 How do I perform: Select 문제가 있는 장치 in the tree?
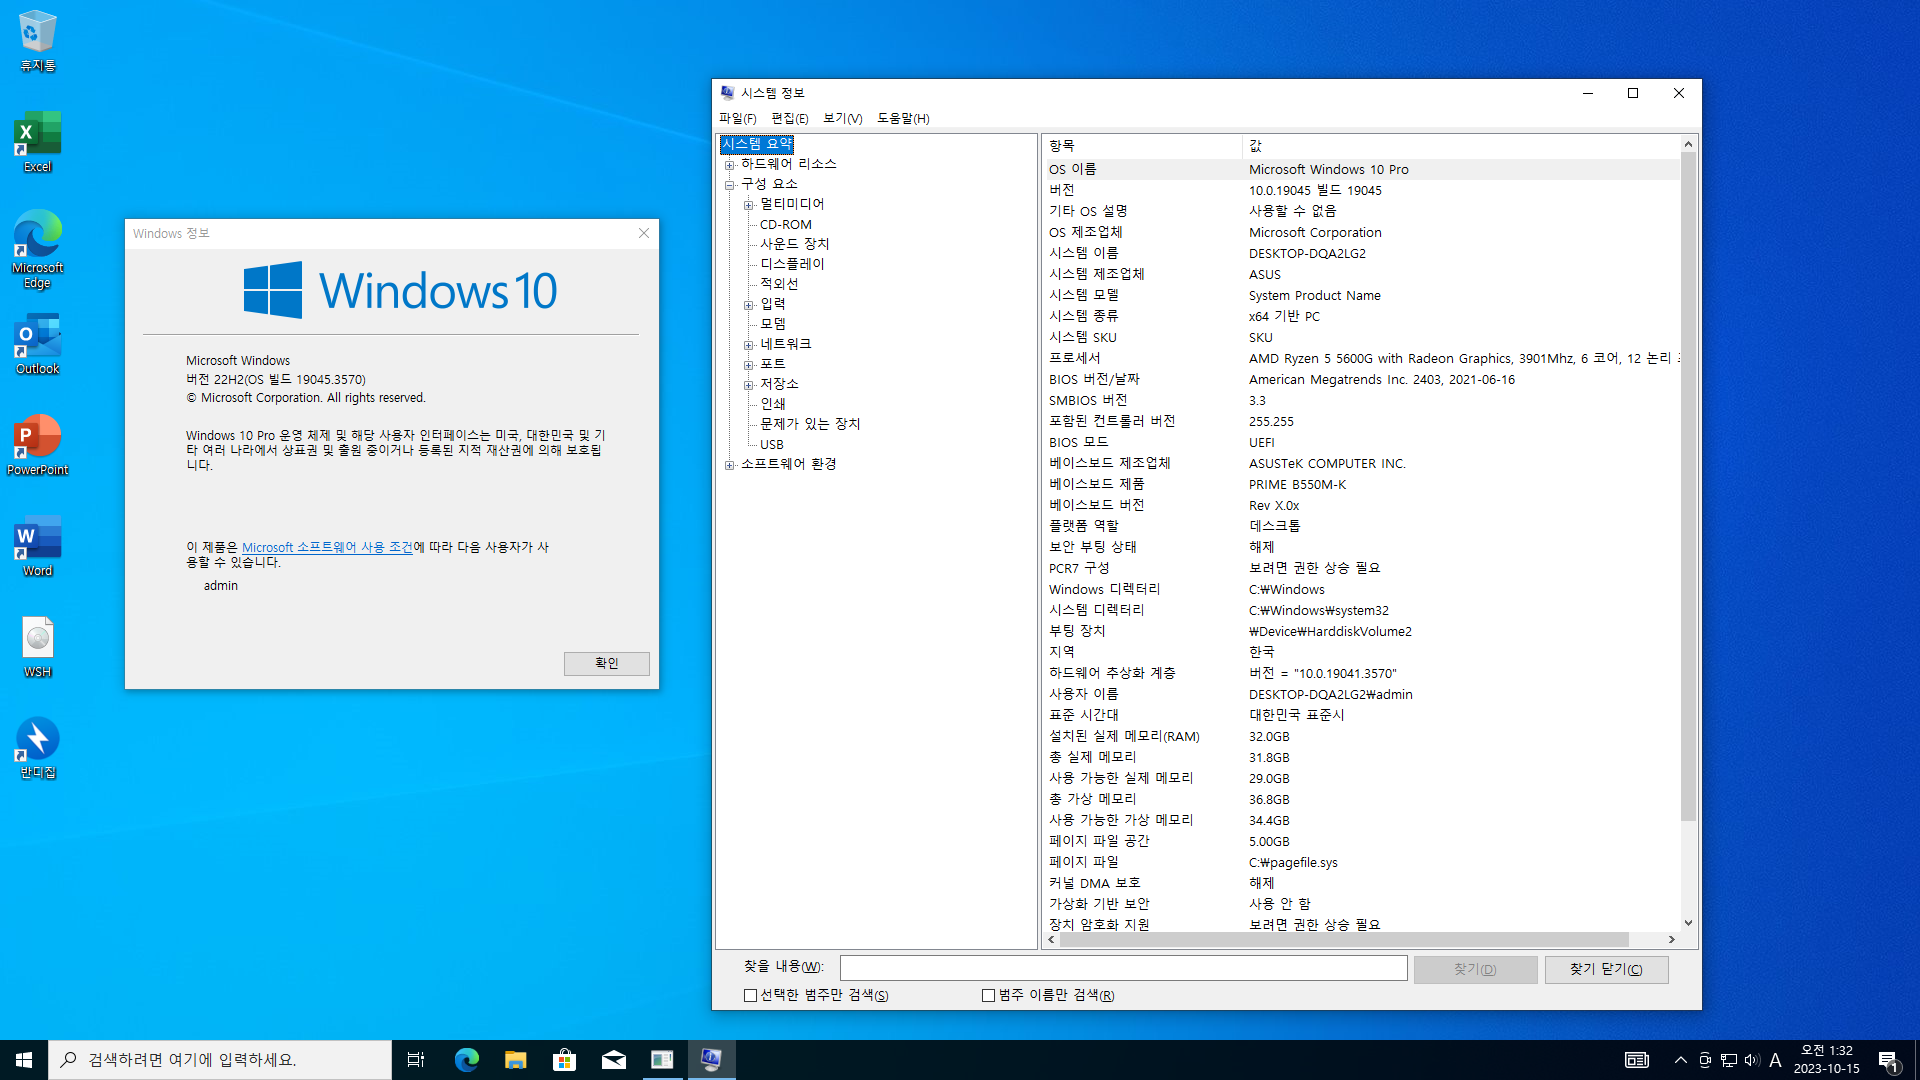click(x=810, y=424)
